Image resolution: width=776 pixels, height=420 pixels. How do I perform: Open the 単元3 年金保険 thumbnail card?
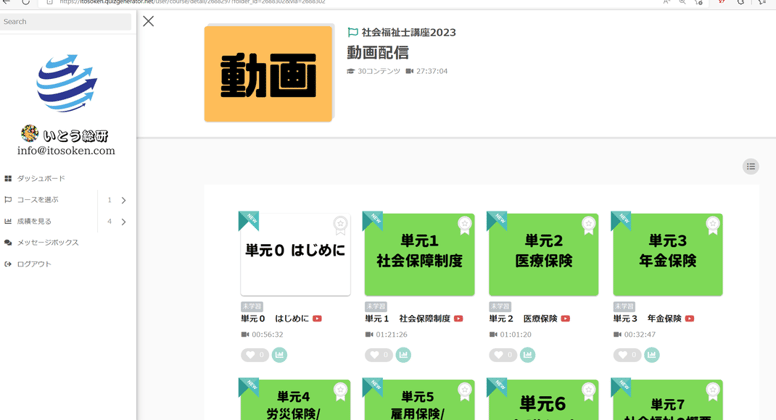point(668,255)
